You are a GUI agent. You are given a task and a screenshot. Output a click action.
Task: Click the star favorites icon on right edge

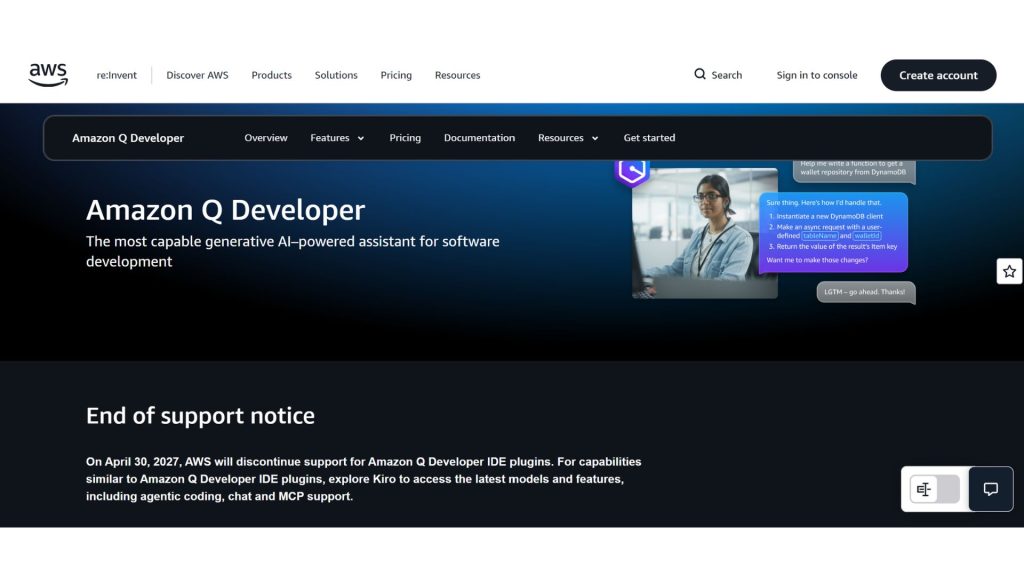(x=1009, y=271)
